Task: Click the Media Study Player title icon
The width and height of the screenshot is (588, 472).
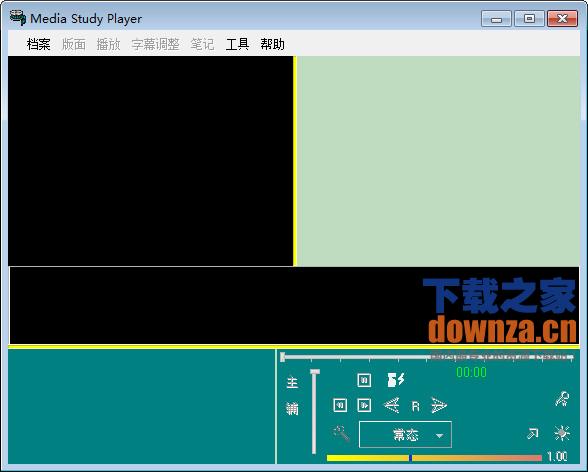Action: point(17,18)
